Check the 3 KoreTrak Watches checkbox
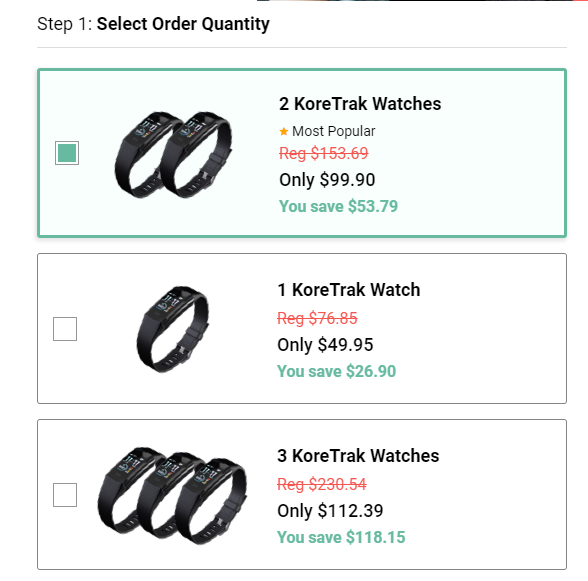This screenshot has width=588, height=581. coord(65,495)
